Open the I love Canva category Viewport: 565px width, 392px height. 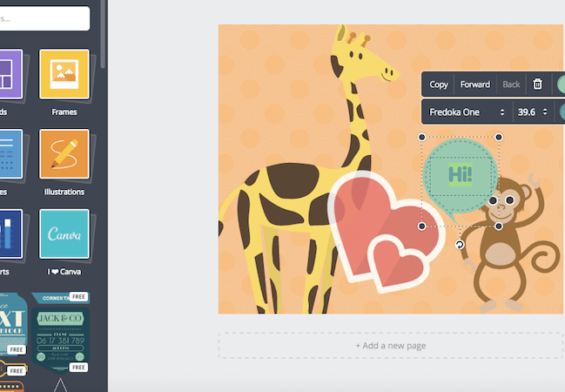point(64,234)
